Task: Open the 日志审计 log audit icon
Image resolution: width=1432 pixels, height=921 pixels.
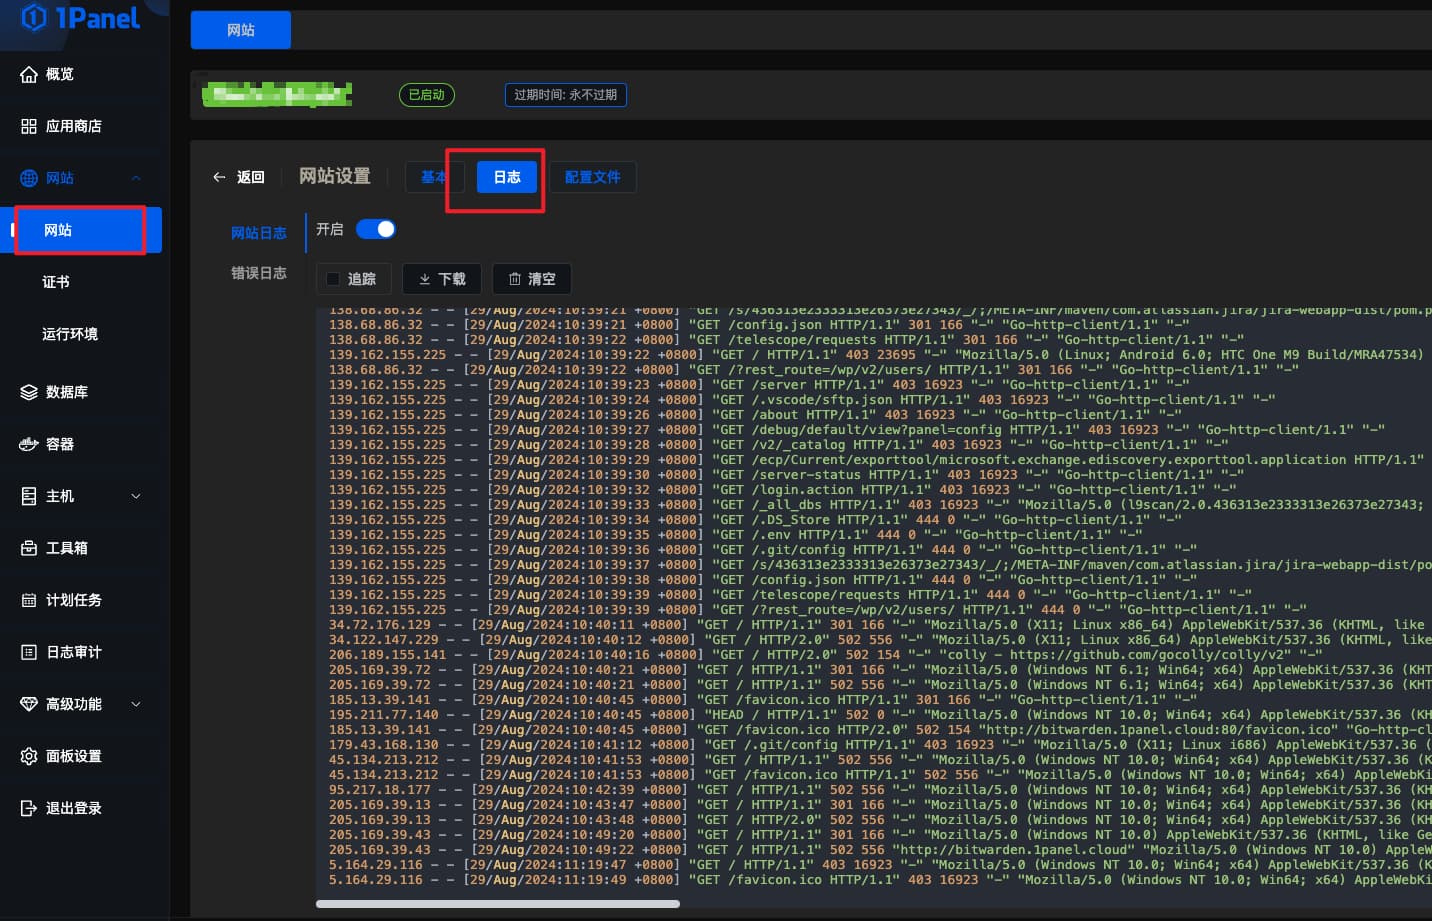Action: point(29,652)
